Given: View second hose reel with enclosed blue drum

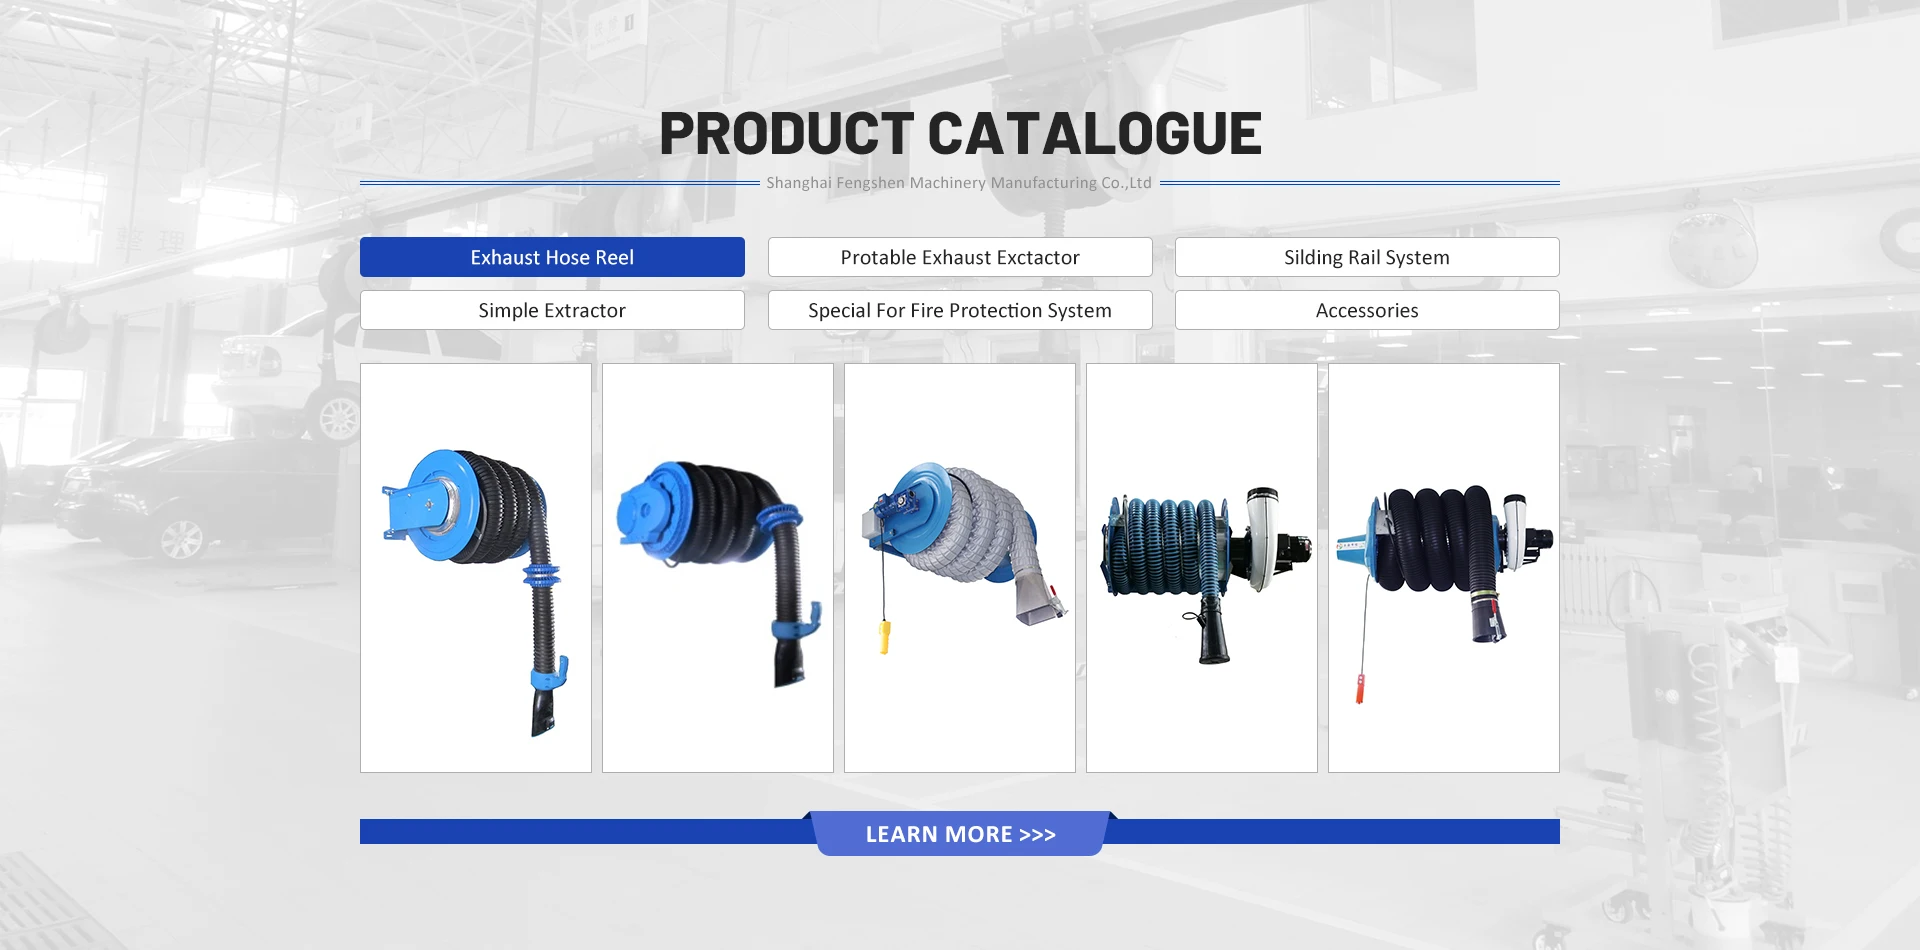Looking at the screenshot, I should click(718, 568).
